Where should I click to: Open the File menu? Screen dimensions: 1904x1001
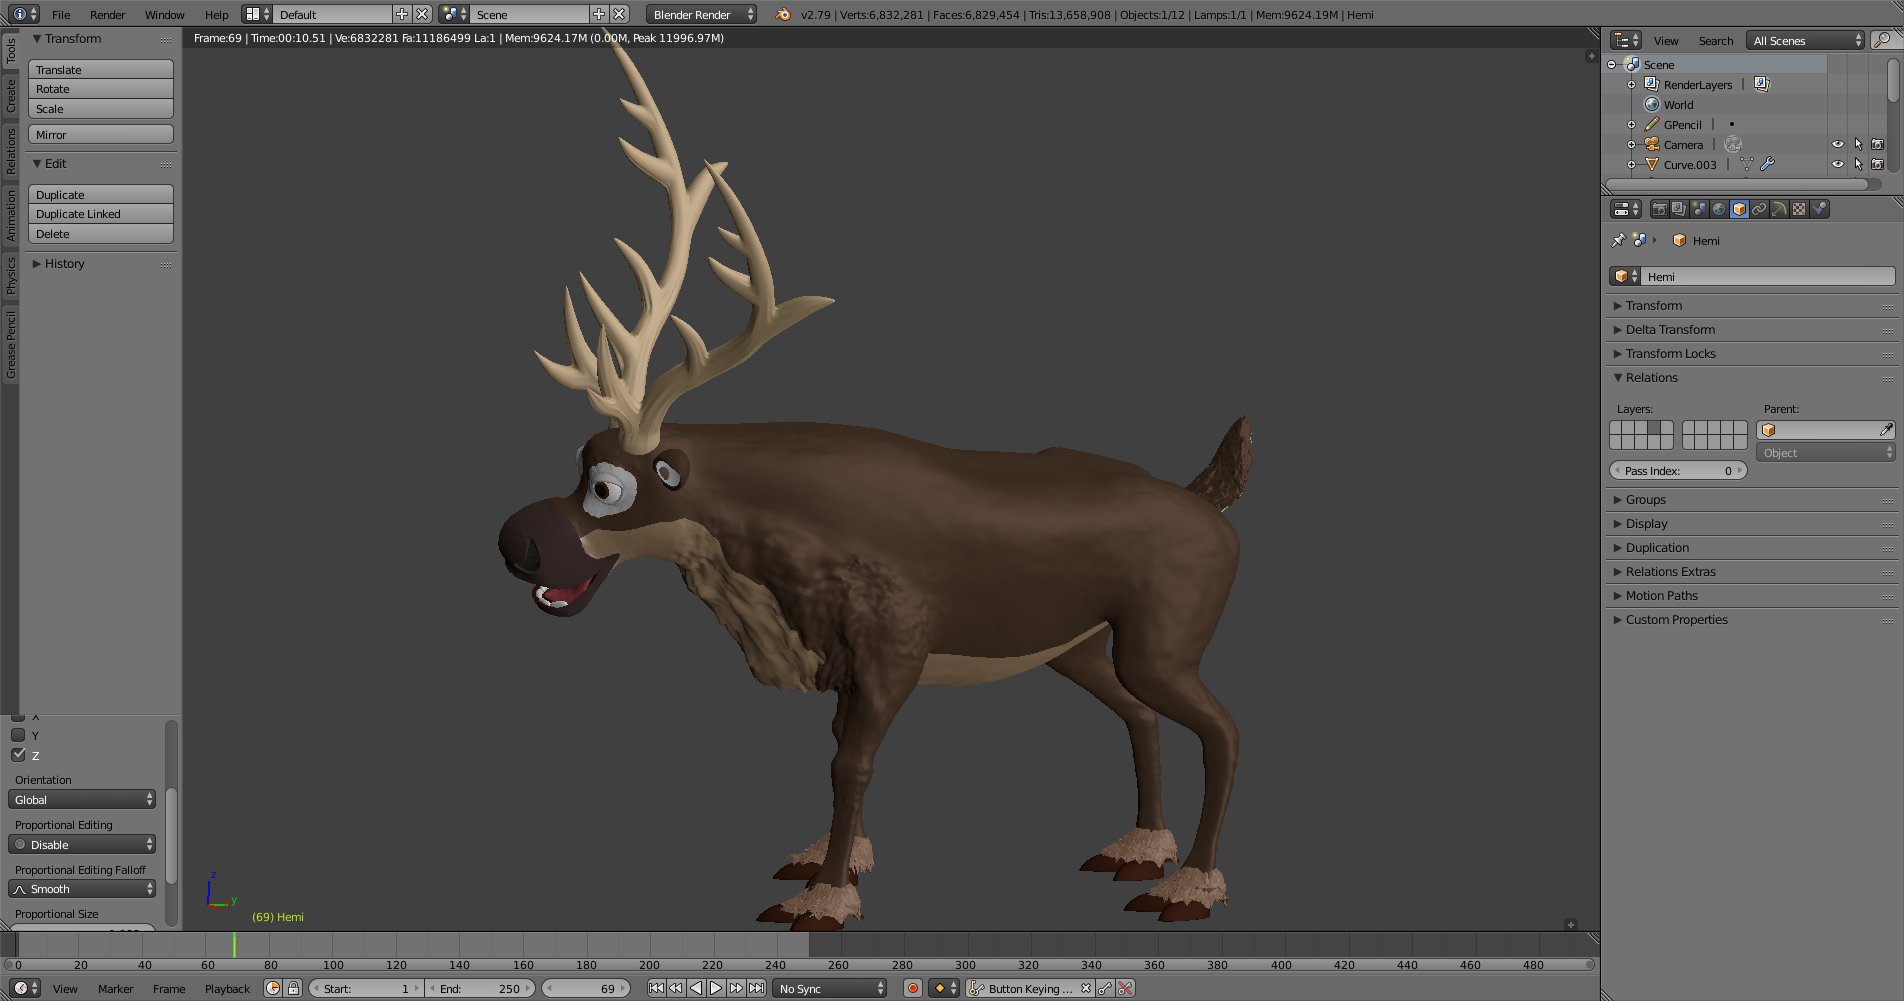(61, 14)
